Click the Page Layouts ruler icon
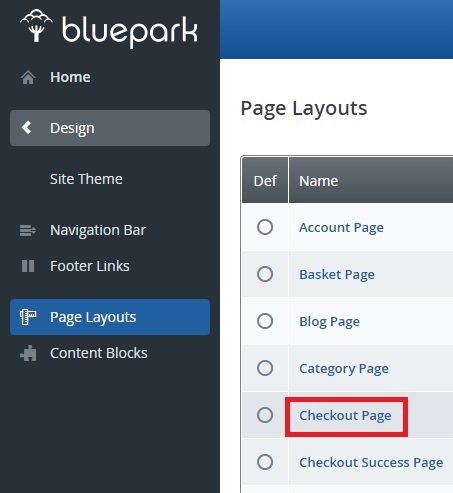Screen dimensions: 453x493 [28, 317]
